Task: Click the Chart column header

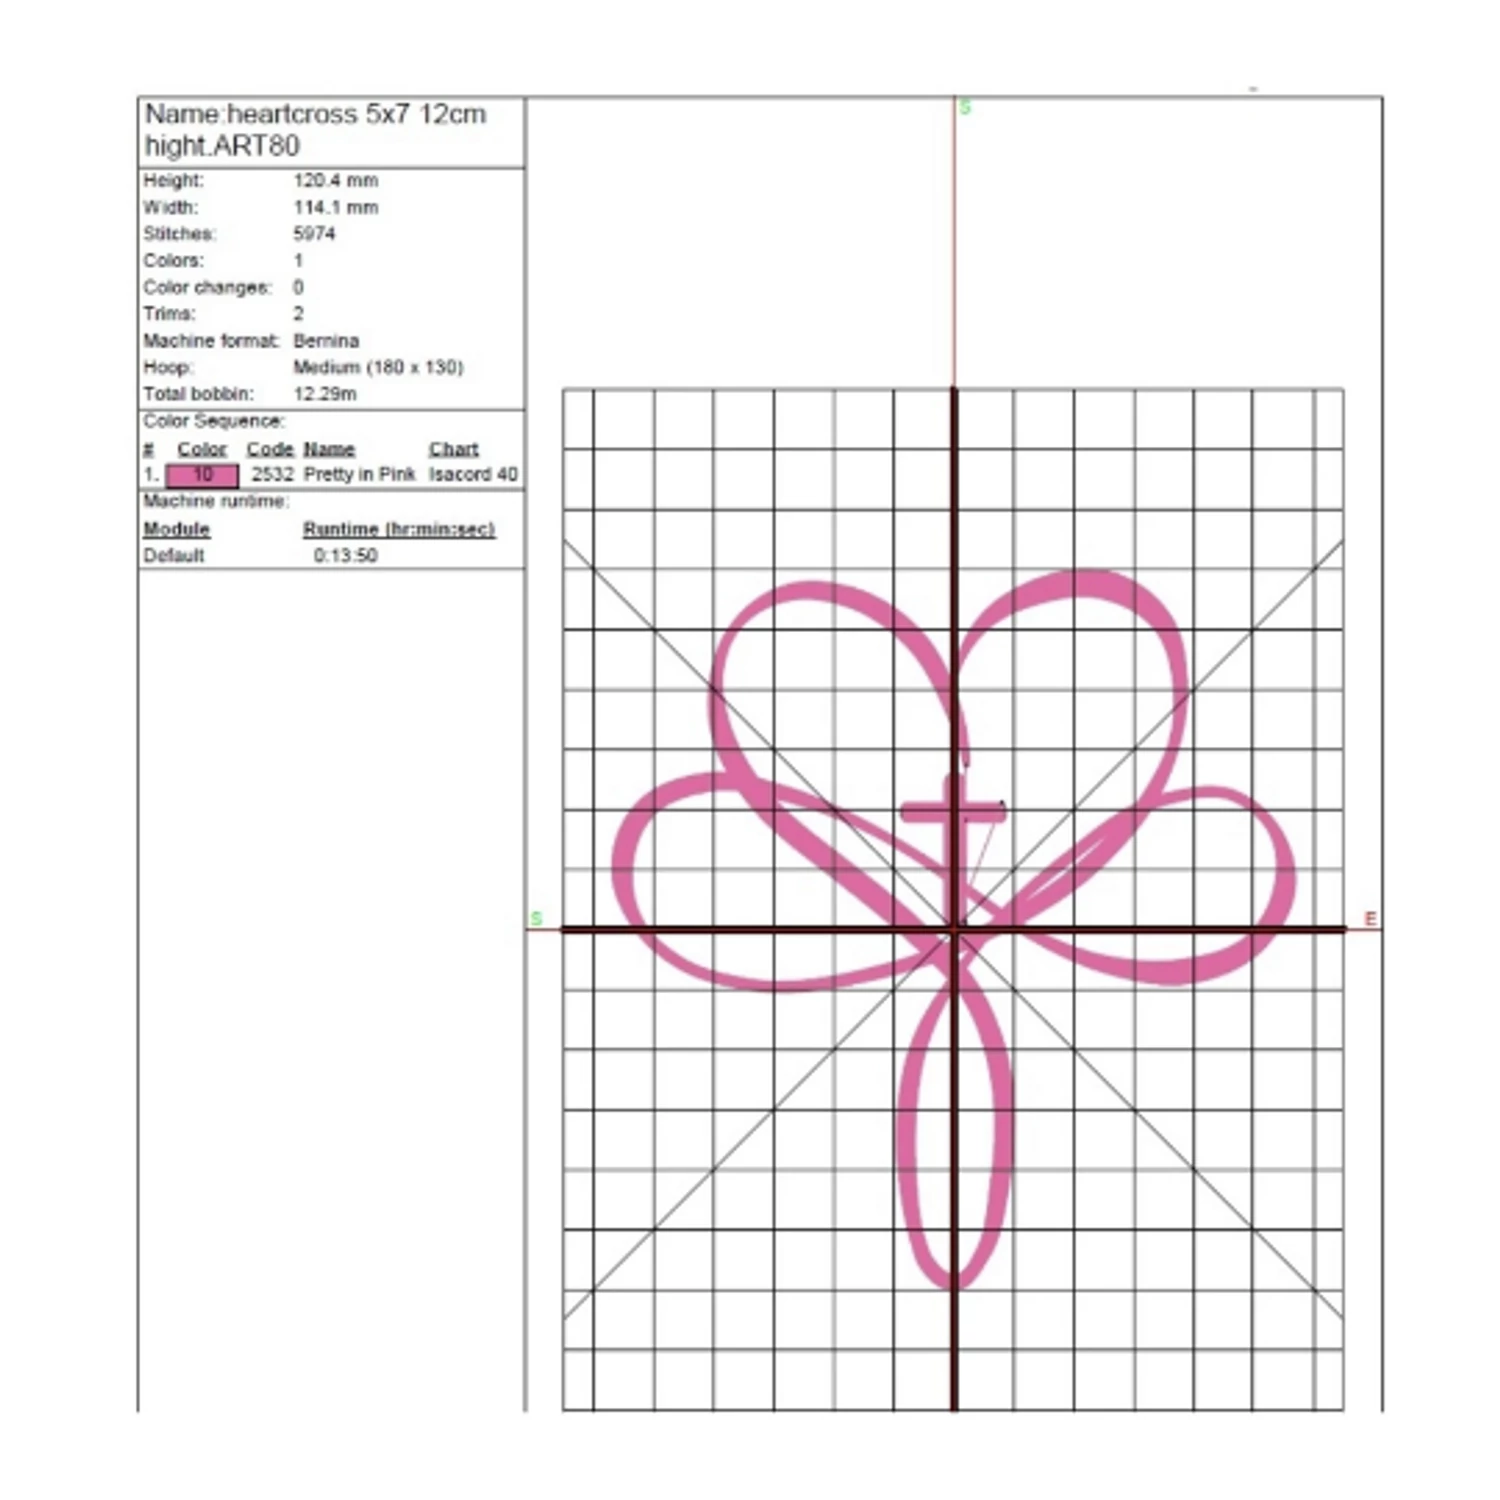Action: point(455,448)
